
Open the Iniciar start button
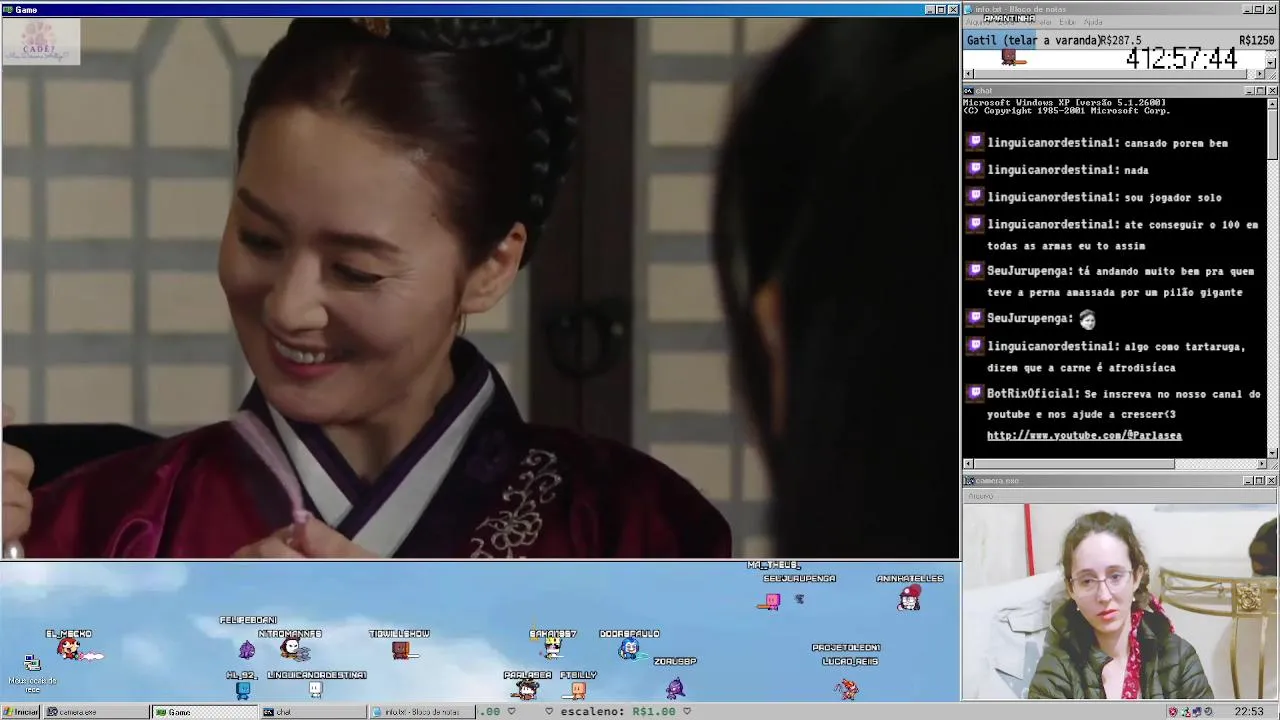(x=20, y=712)
